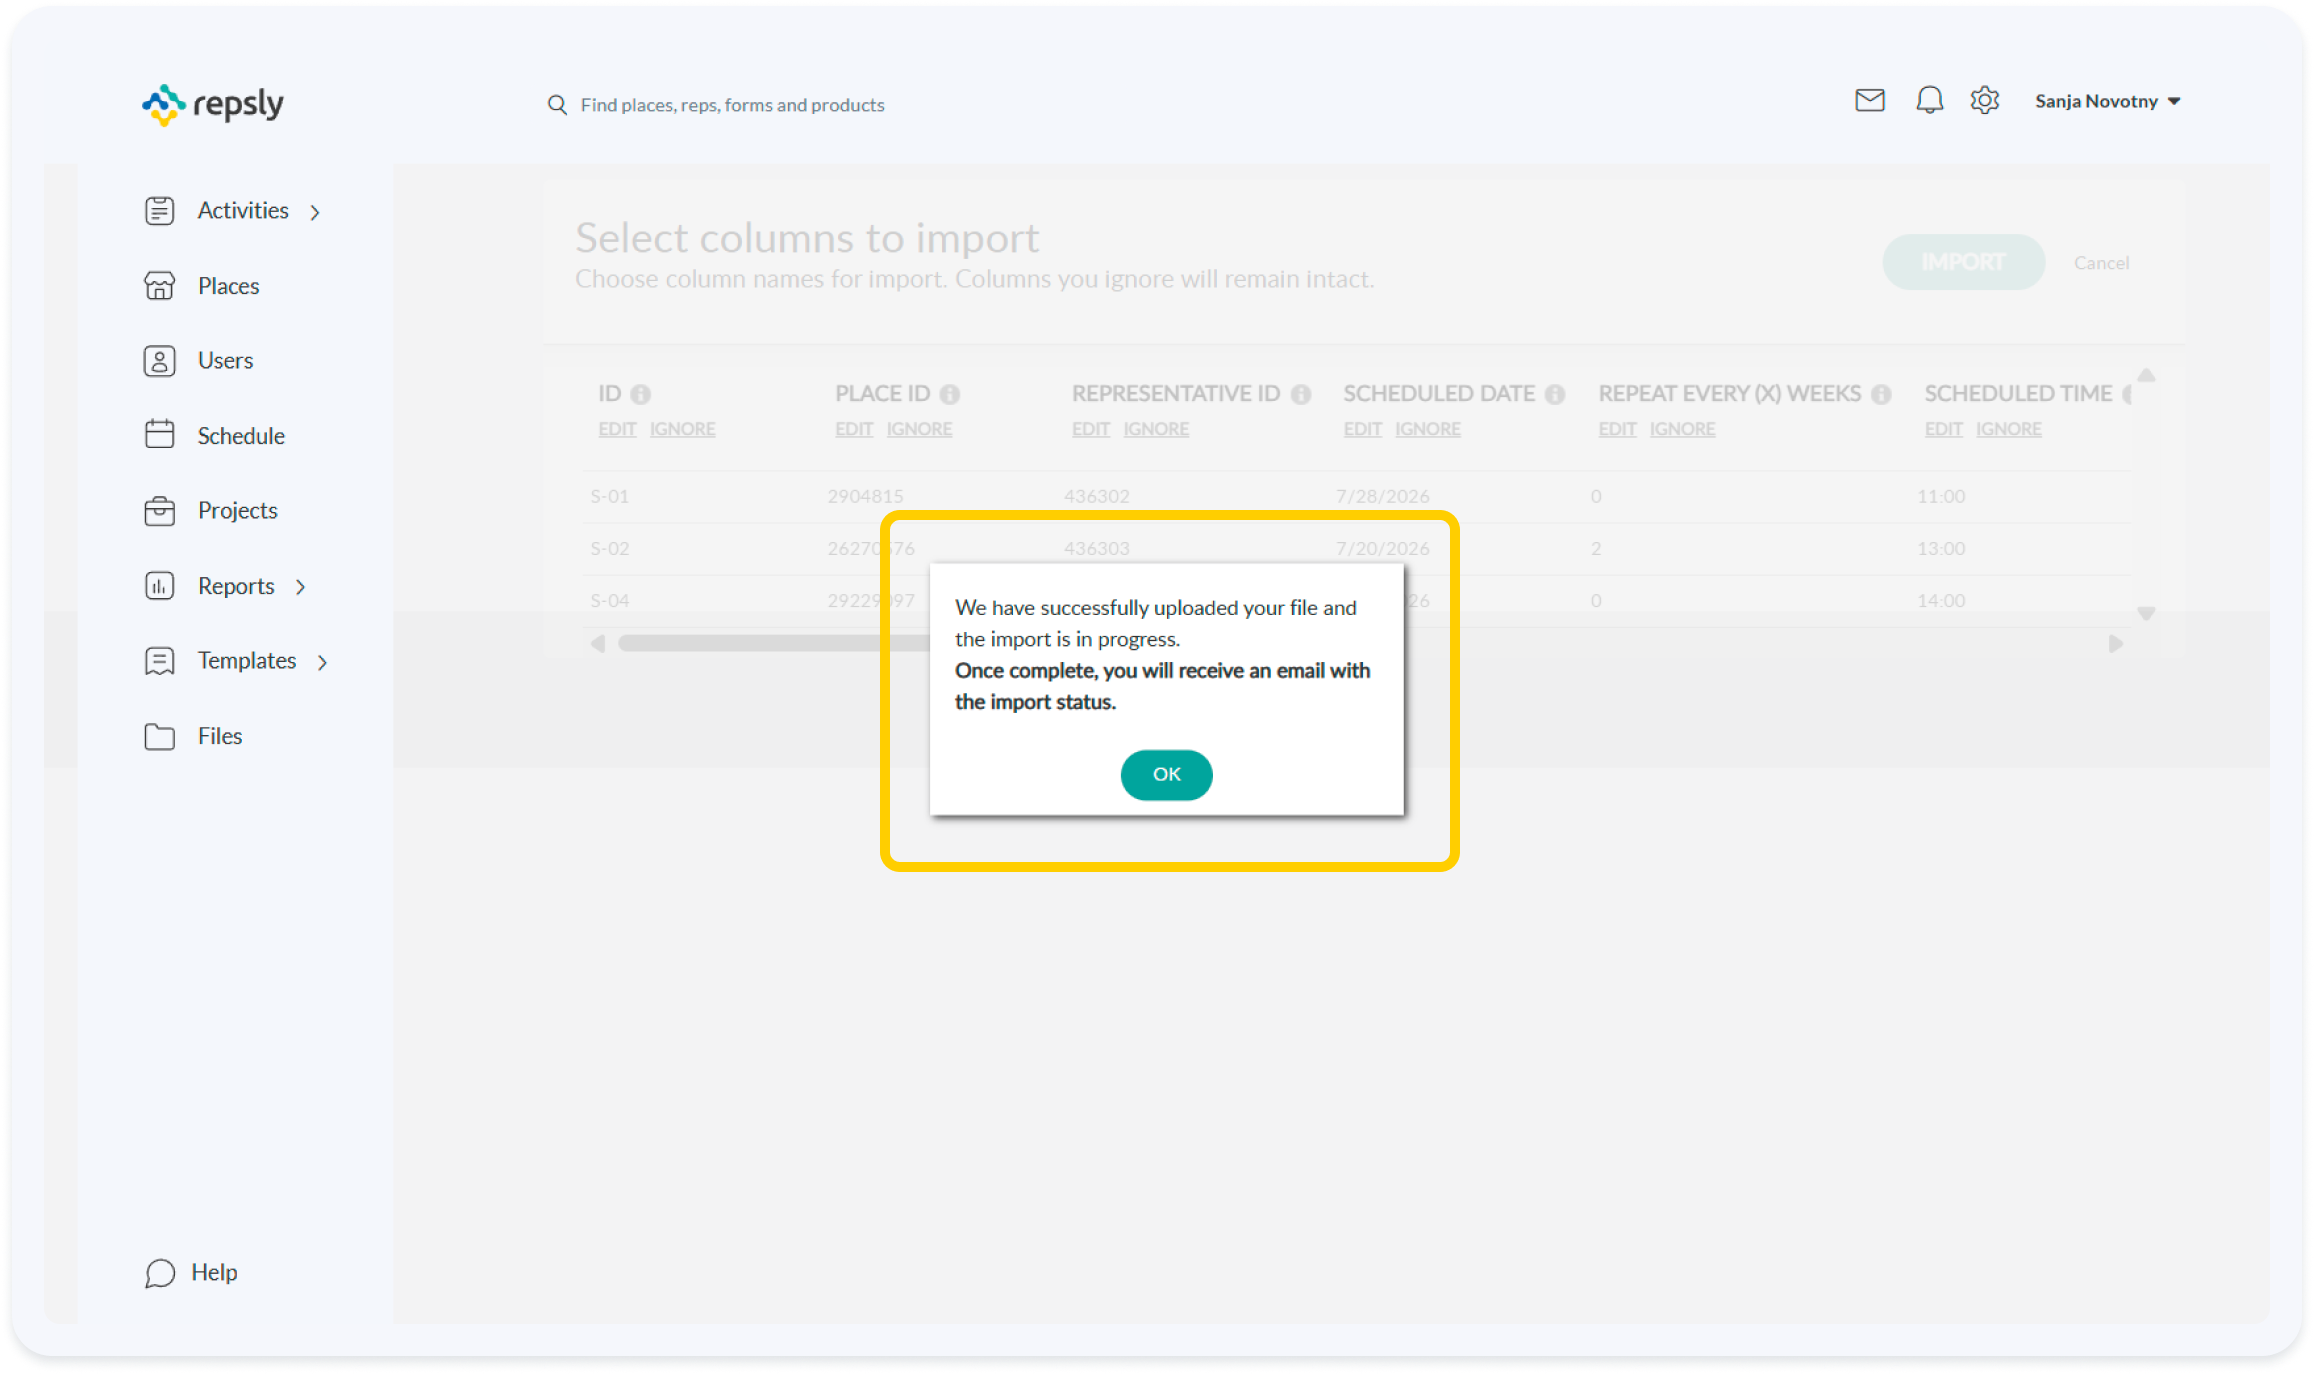The width and height of the screenshot is (2314, 1374).
Task: Click Ignore under Scheduled Time column
Action: pyautogui.click(x=2008, y=429)
